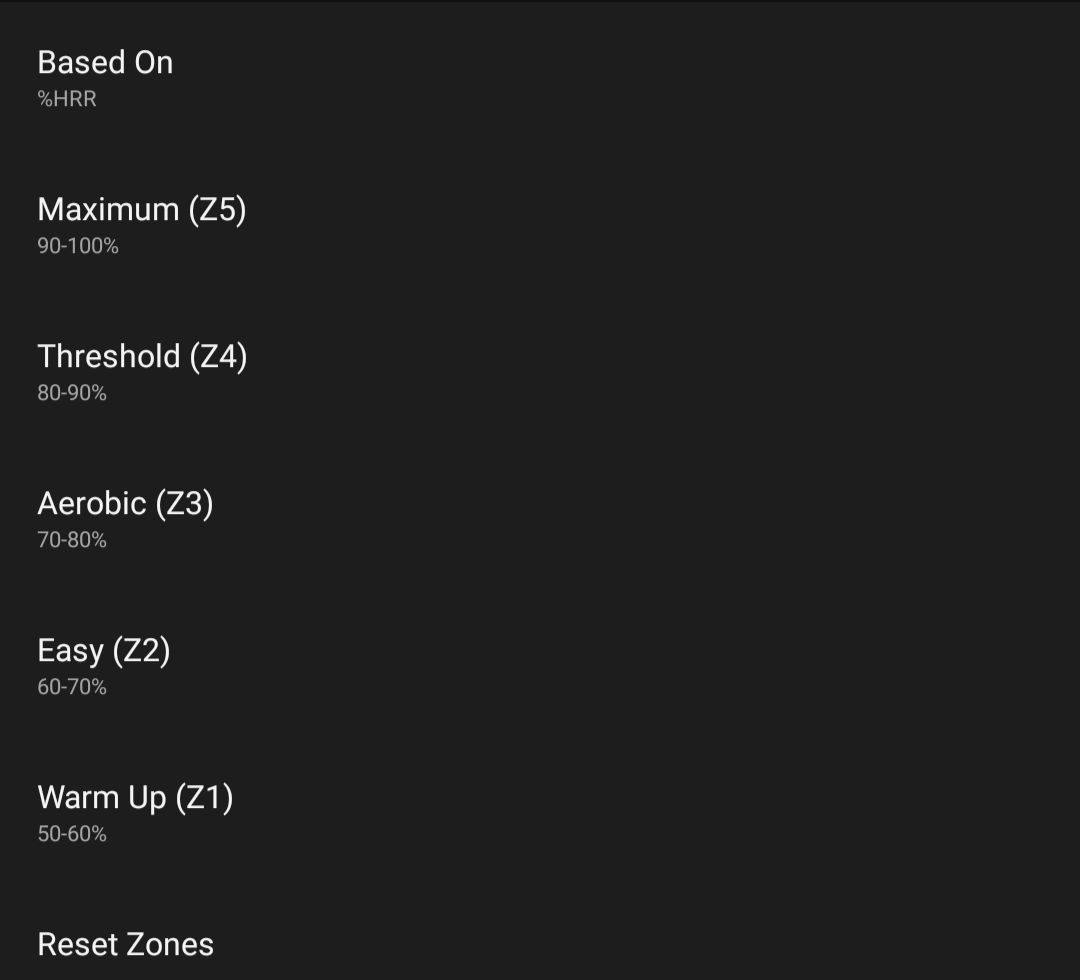
Task: Edit the 70-80% zone range
Action: (x=72, y=540)
